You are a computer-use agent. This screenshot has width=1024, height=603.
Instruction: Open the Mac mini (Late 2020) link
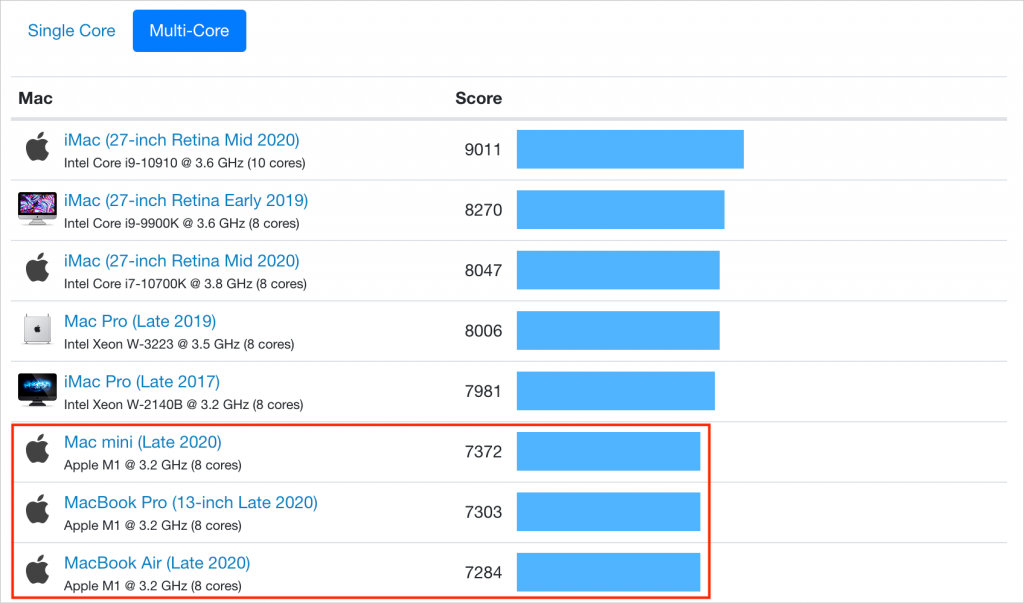coord(142,442)
